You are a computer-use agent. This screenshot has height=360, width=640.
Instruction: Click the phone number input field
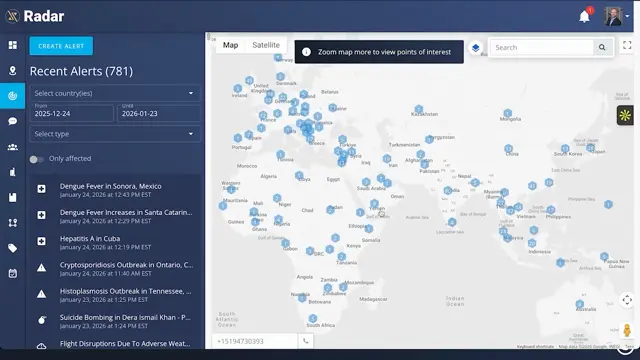point(254,341)
